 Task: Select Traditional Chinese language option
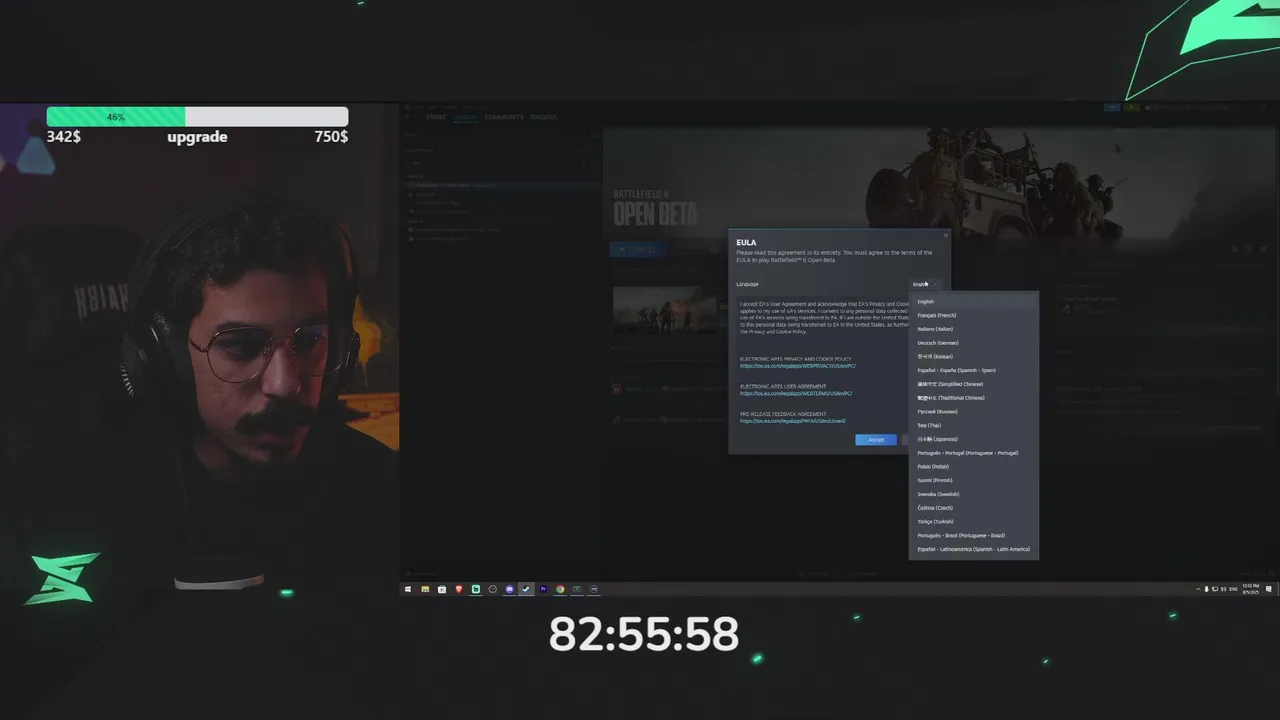[x=973, y=398]
